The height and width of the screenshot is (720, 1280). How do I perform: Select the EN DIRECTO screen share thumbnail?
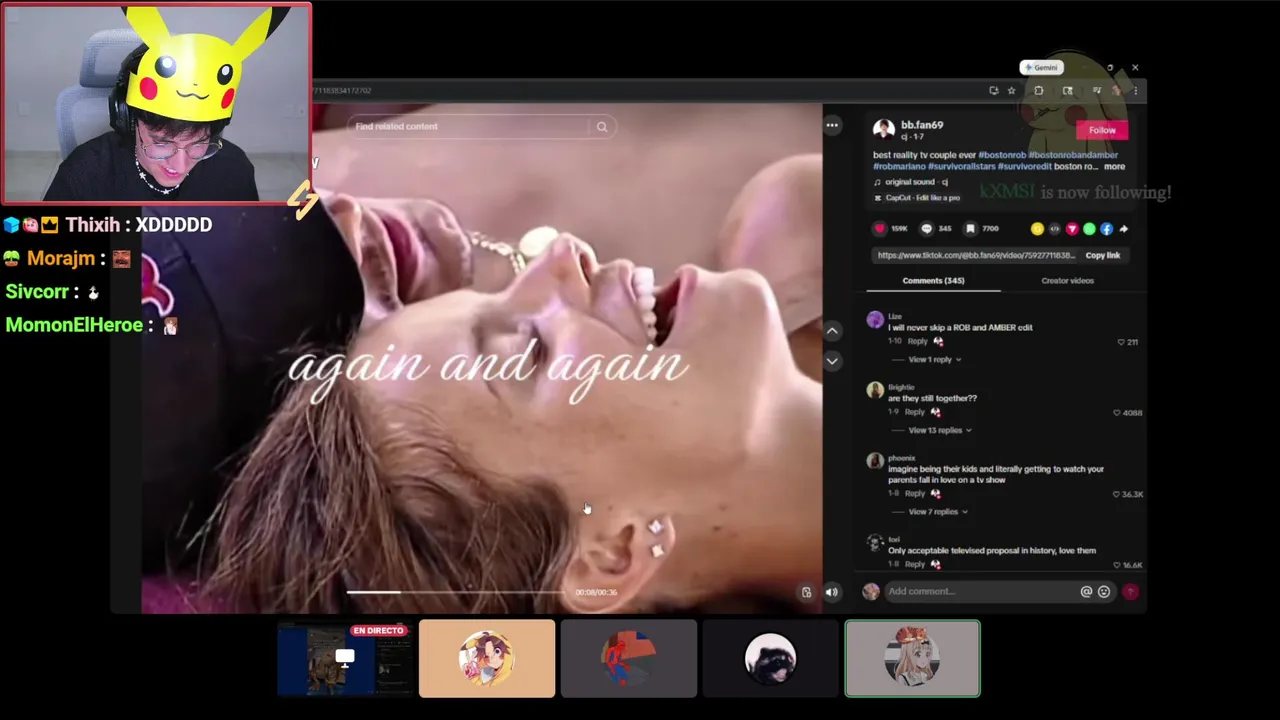pos(345,658)
